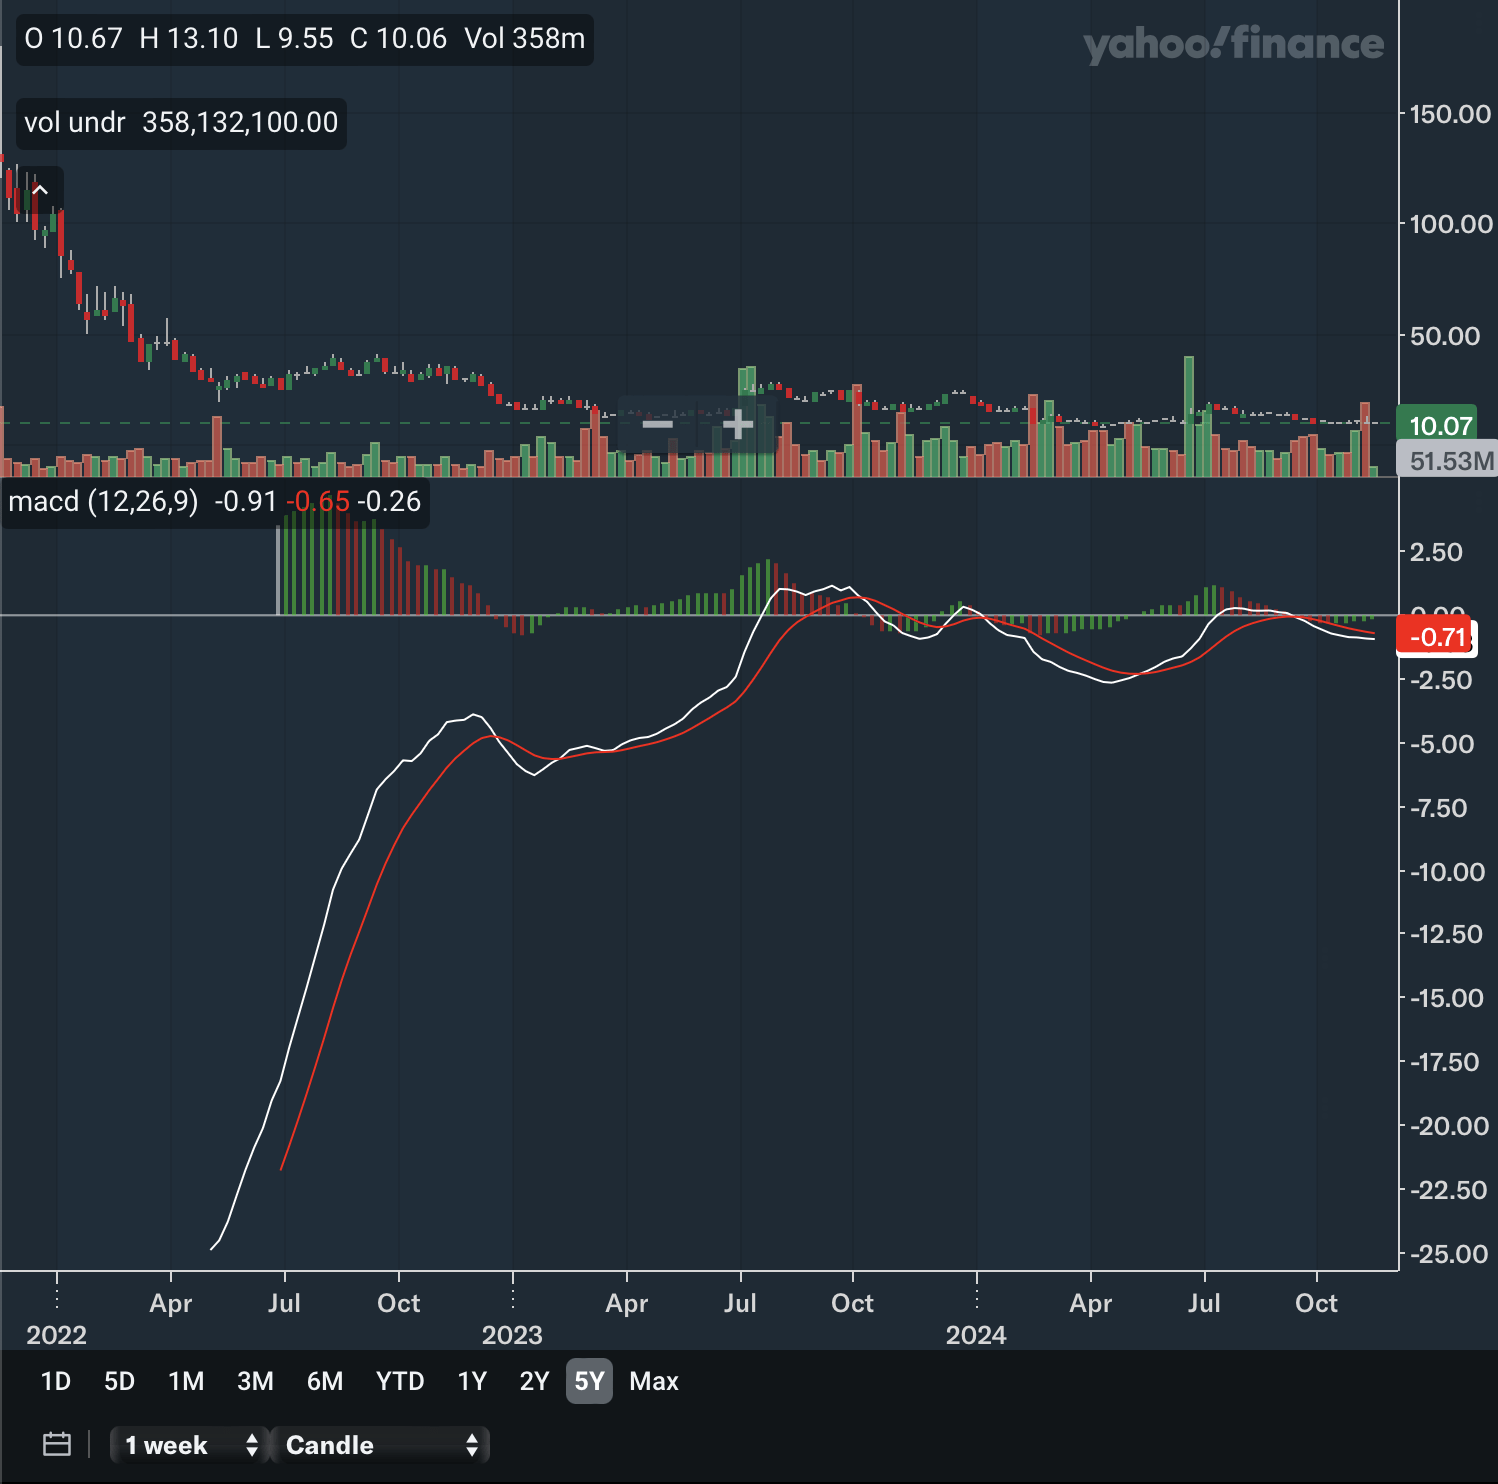Open the 1 week interval dropdown
The height and width of the screenshot is (1484, 1498).
point(189,1445)
